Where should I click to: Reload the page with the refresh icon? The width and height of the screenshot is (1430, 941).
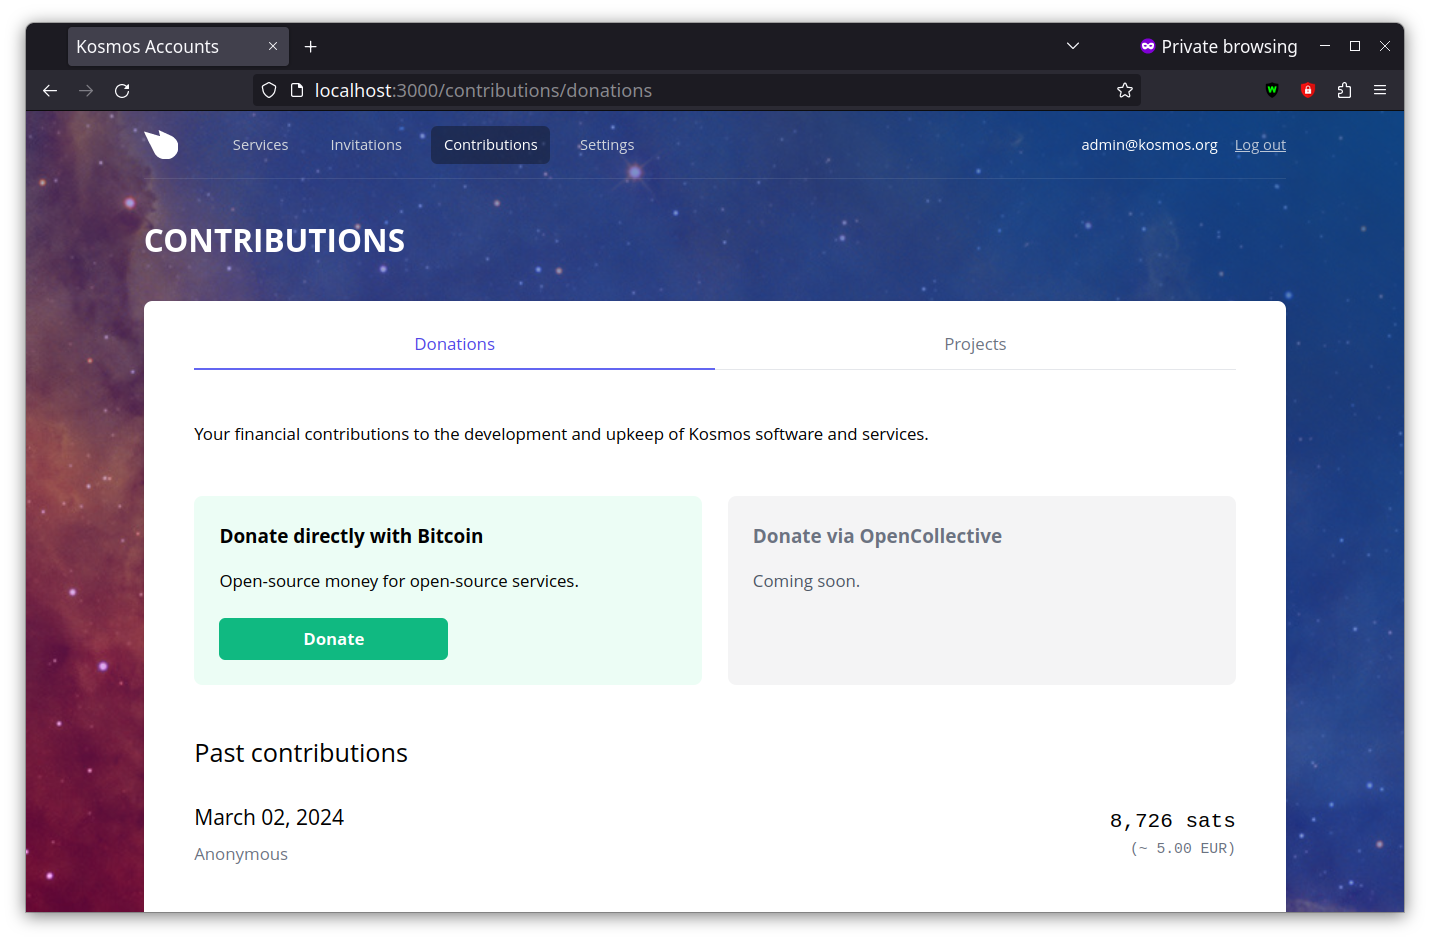click(122, 91)
